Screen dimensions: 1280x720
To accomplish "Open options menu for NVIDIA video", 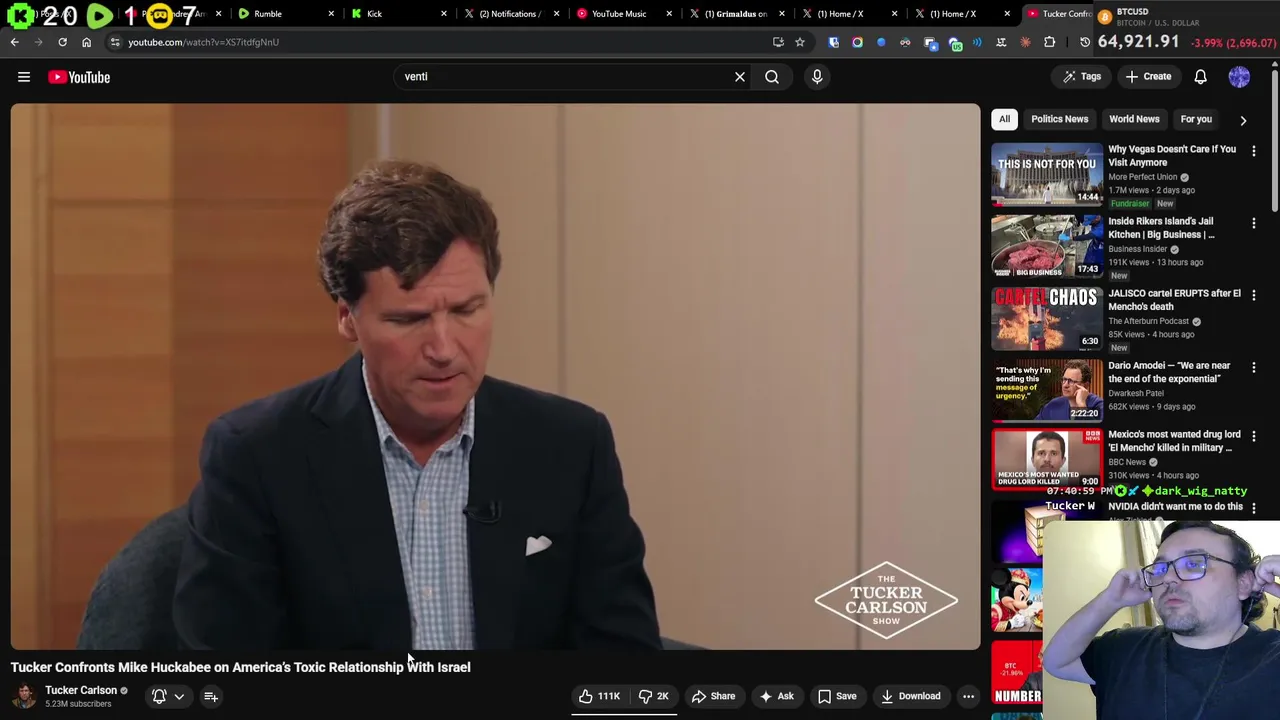I will click(x=1254, y=508).
